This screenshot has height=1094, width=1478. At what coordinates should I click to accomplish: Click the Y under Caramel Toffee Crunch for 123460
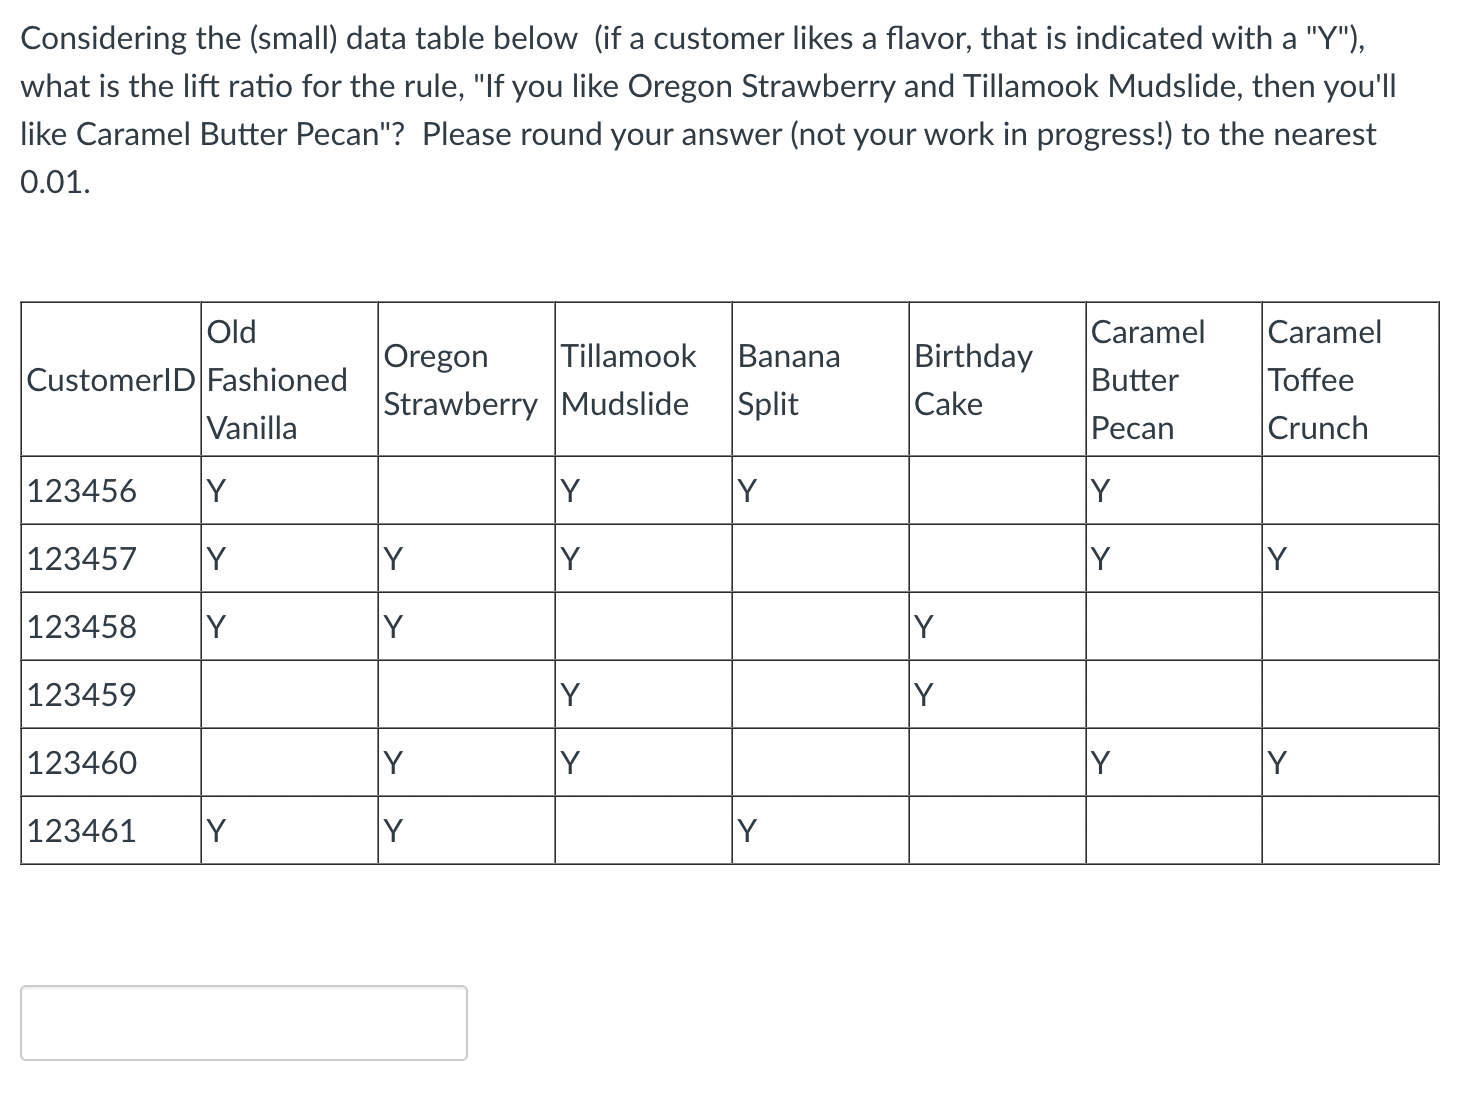click(x=1276, y=763)
